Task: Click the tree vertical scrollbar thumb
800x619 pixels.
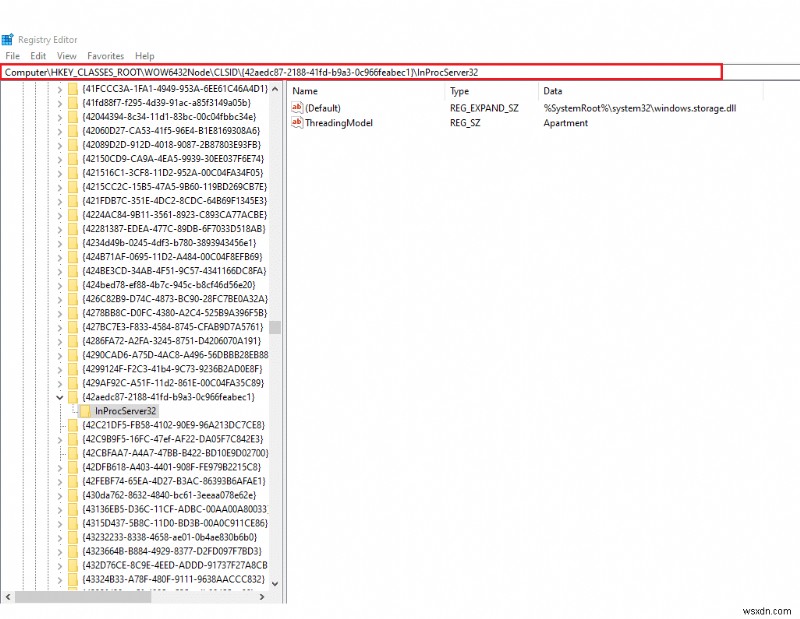Action: 275,327
